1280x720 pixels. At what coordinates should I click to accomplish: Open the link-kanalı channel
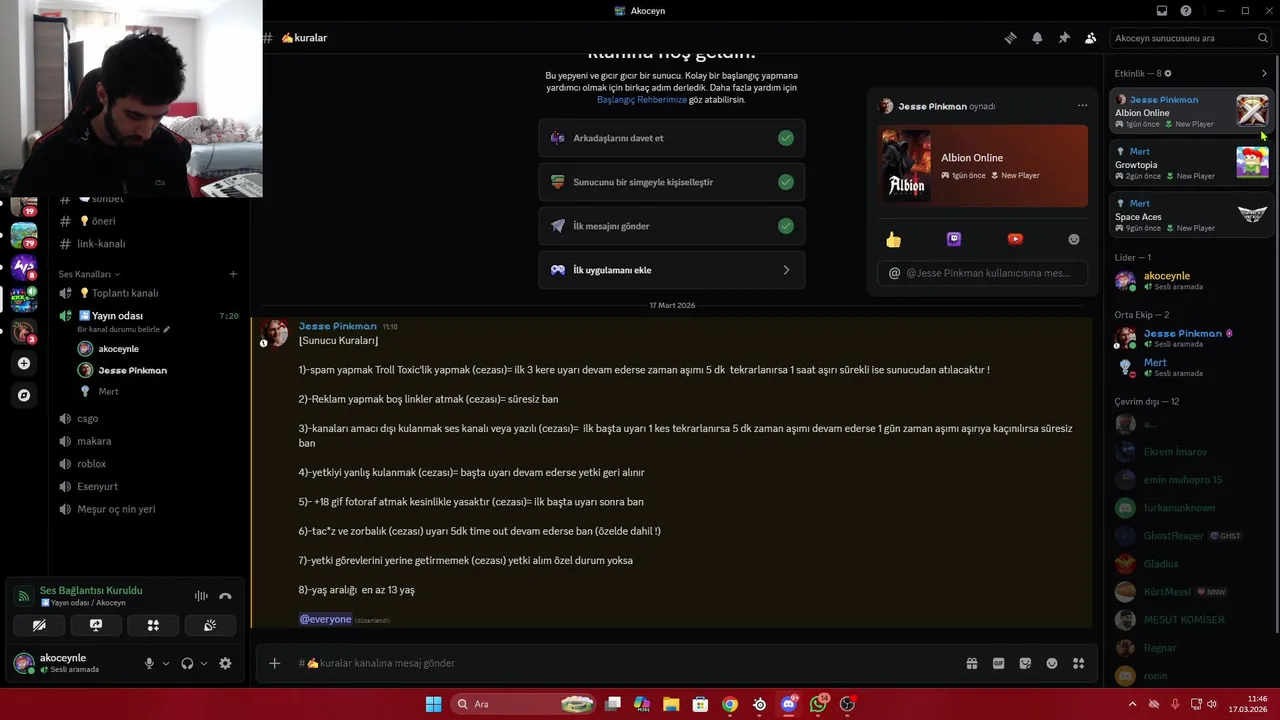click(x=148, y=244)
